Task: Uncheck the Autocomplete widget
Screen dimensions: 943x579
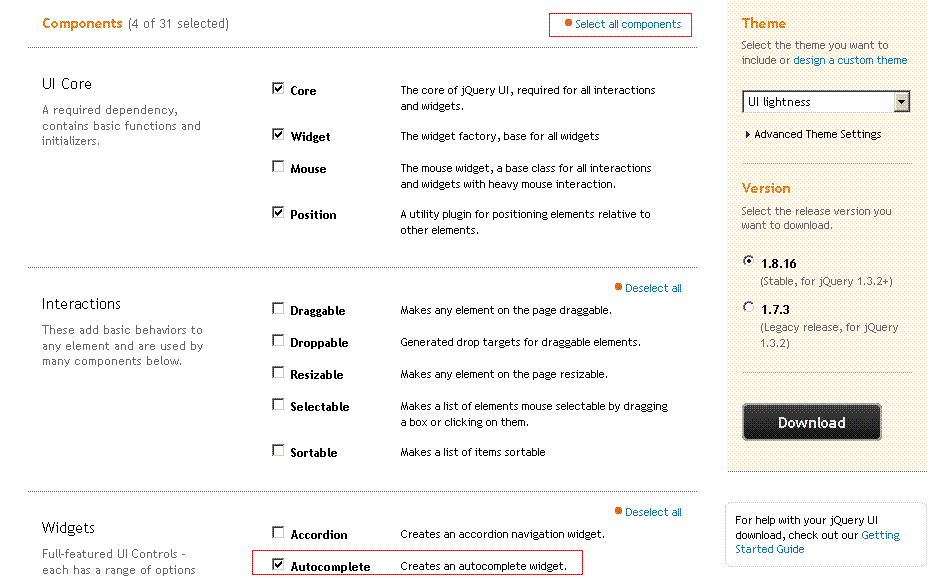Action: (278, 563)
